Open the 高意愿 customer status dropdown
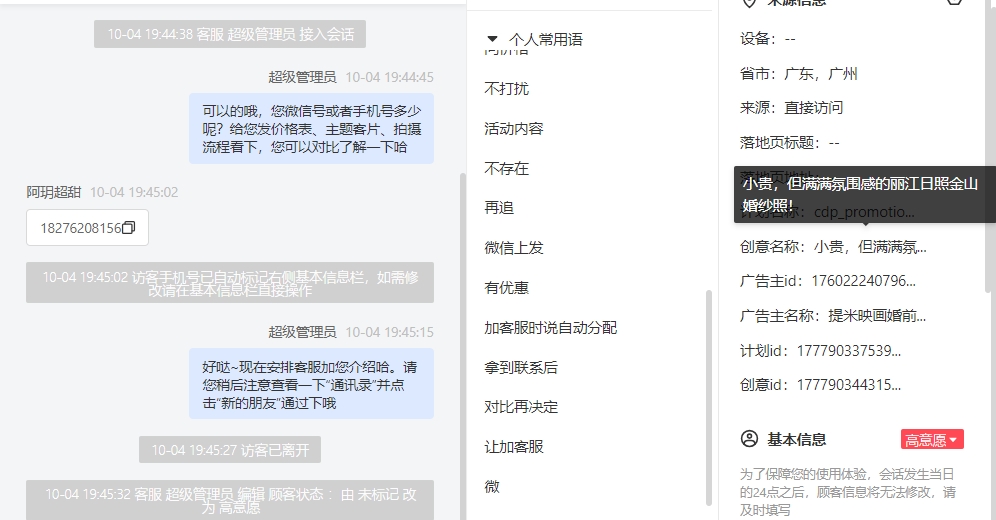This screenshot has width=996, height=520. (932, 439)
